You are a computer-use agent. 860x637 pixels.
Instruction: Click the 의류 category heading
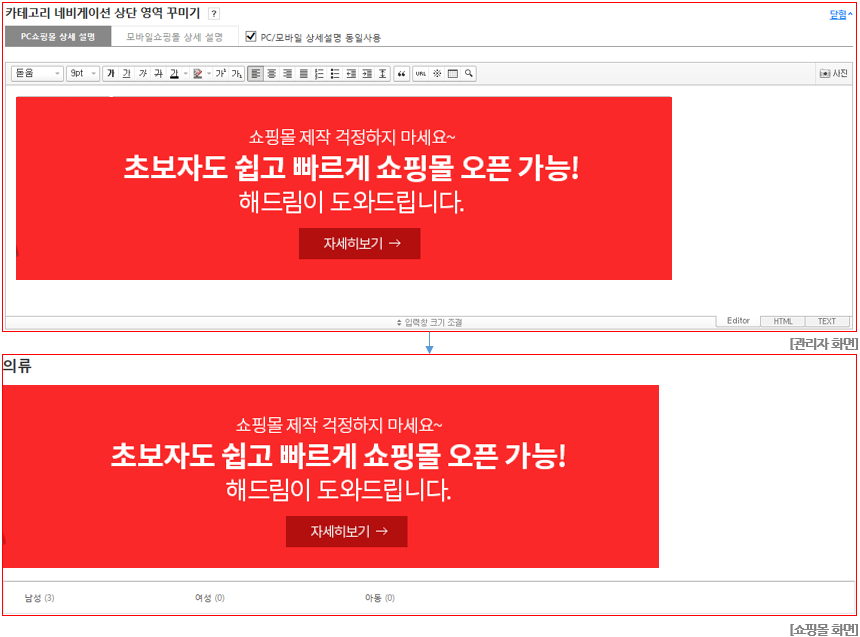(x=17, y=366)
